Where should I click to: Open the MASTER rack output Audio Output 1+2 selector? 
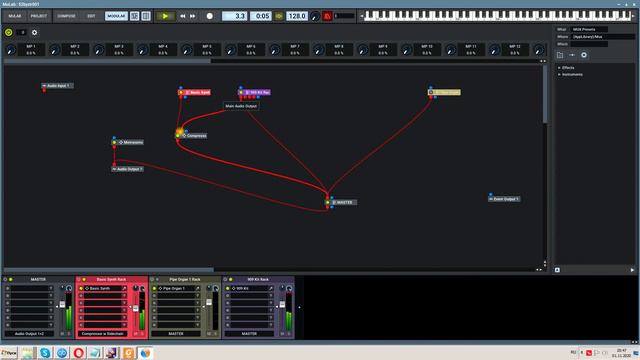click(29, 334)
